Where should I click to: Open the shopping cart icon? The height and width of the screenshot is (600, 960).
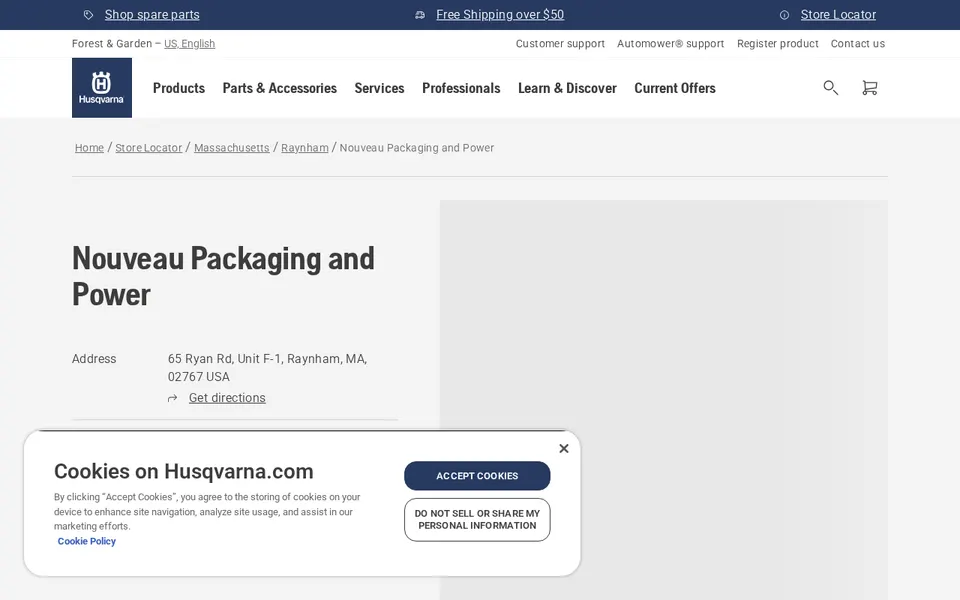pos(869,88)
